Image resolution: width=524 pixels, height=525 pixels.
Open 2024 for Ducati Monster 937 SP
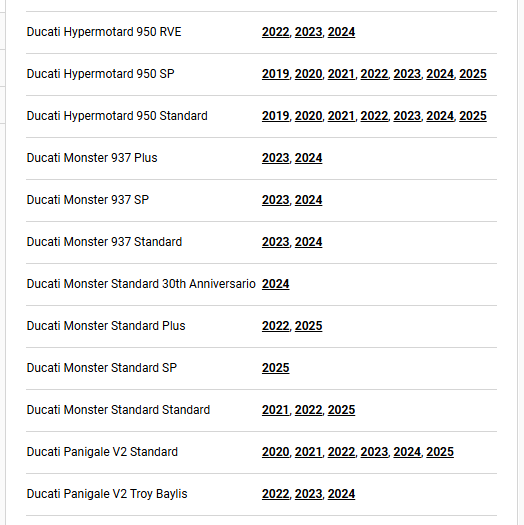coord(308,200)
